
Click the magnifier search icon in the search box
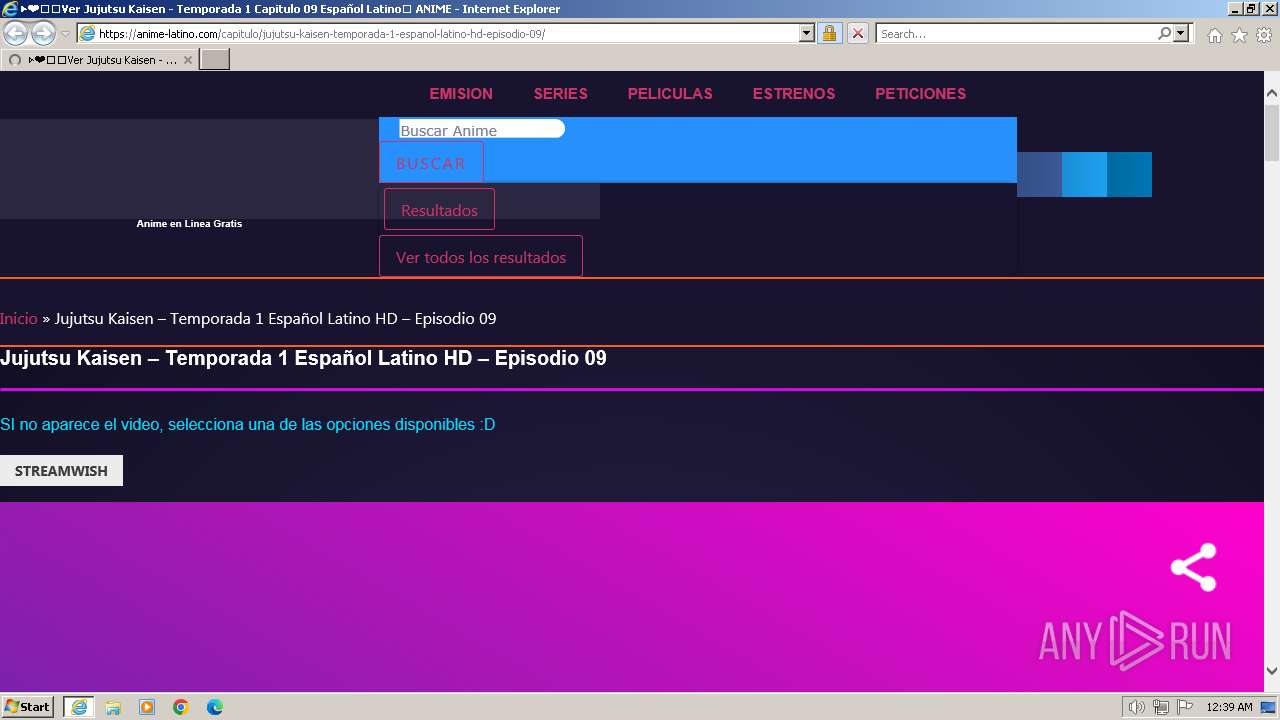[1164, 33]
